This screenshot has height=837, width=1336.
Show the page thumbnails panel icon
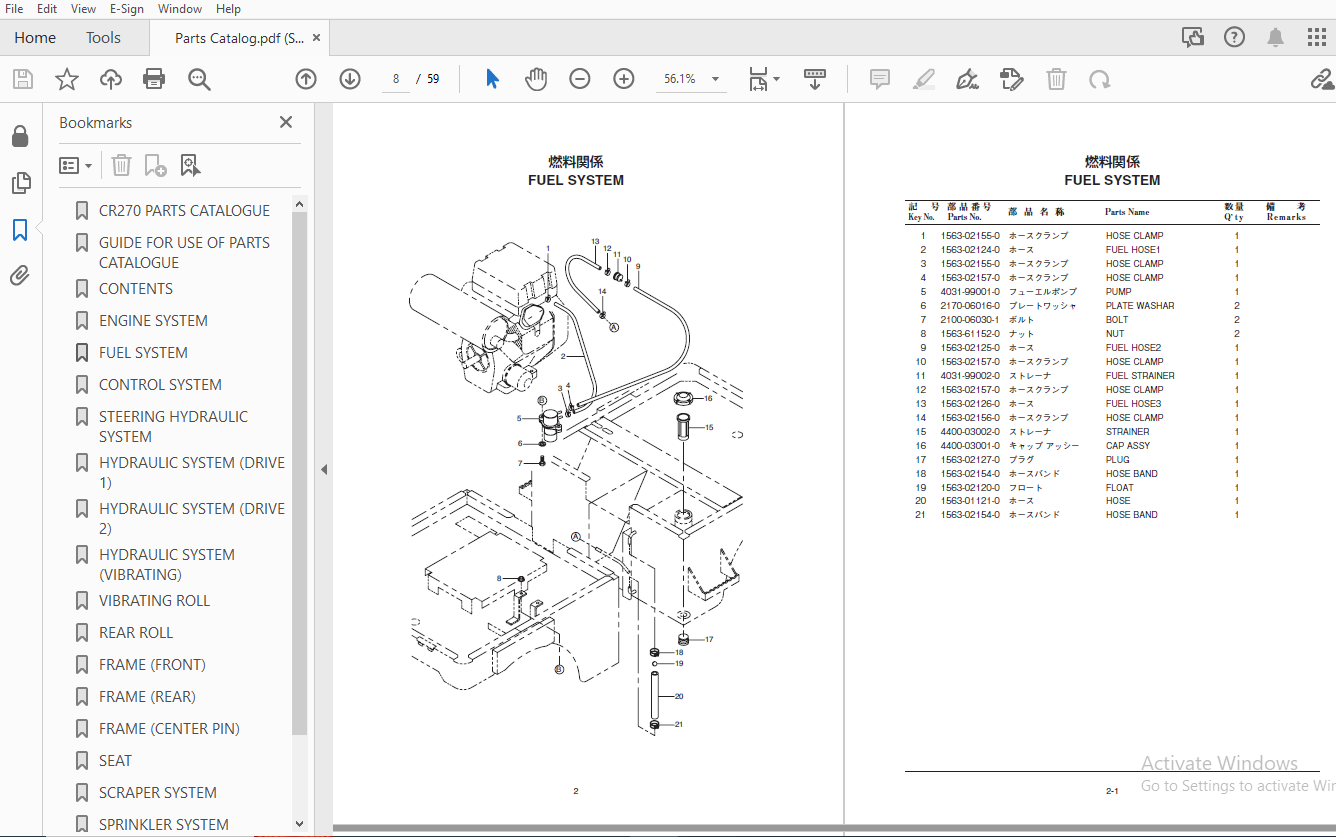coord(20,183)
